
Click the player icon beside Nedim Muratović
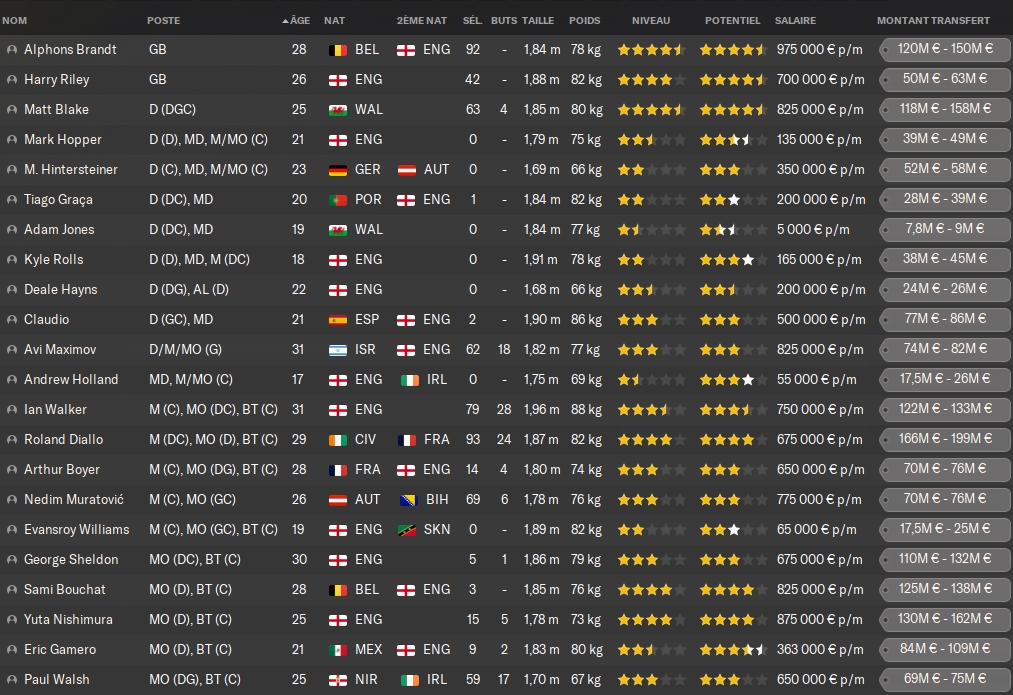pos(12,500)
